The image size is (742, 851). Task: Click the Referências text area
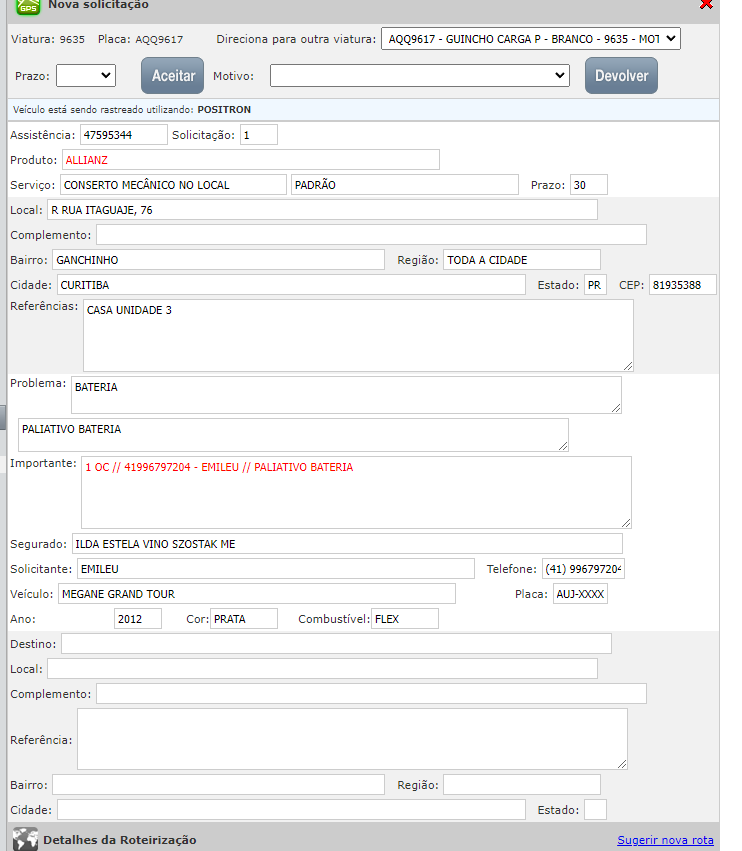357,335
